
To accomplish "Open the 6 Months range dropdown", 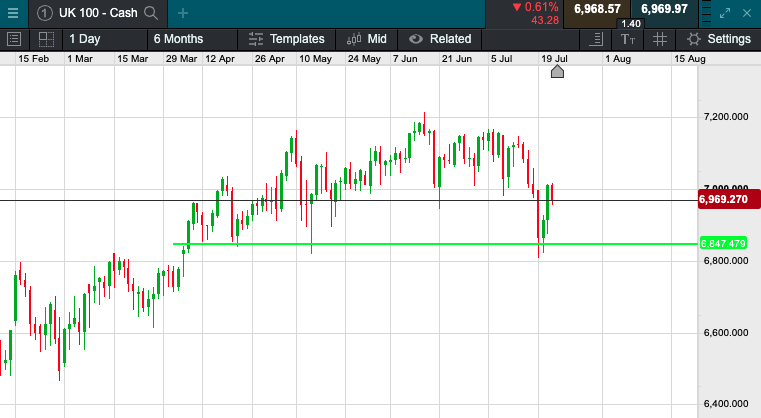I will (192, 39).
